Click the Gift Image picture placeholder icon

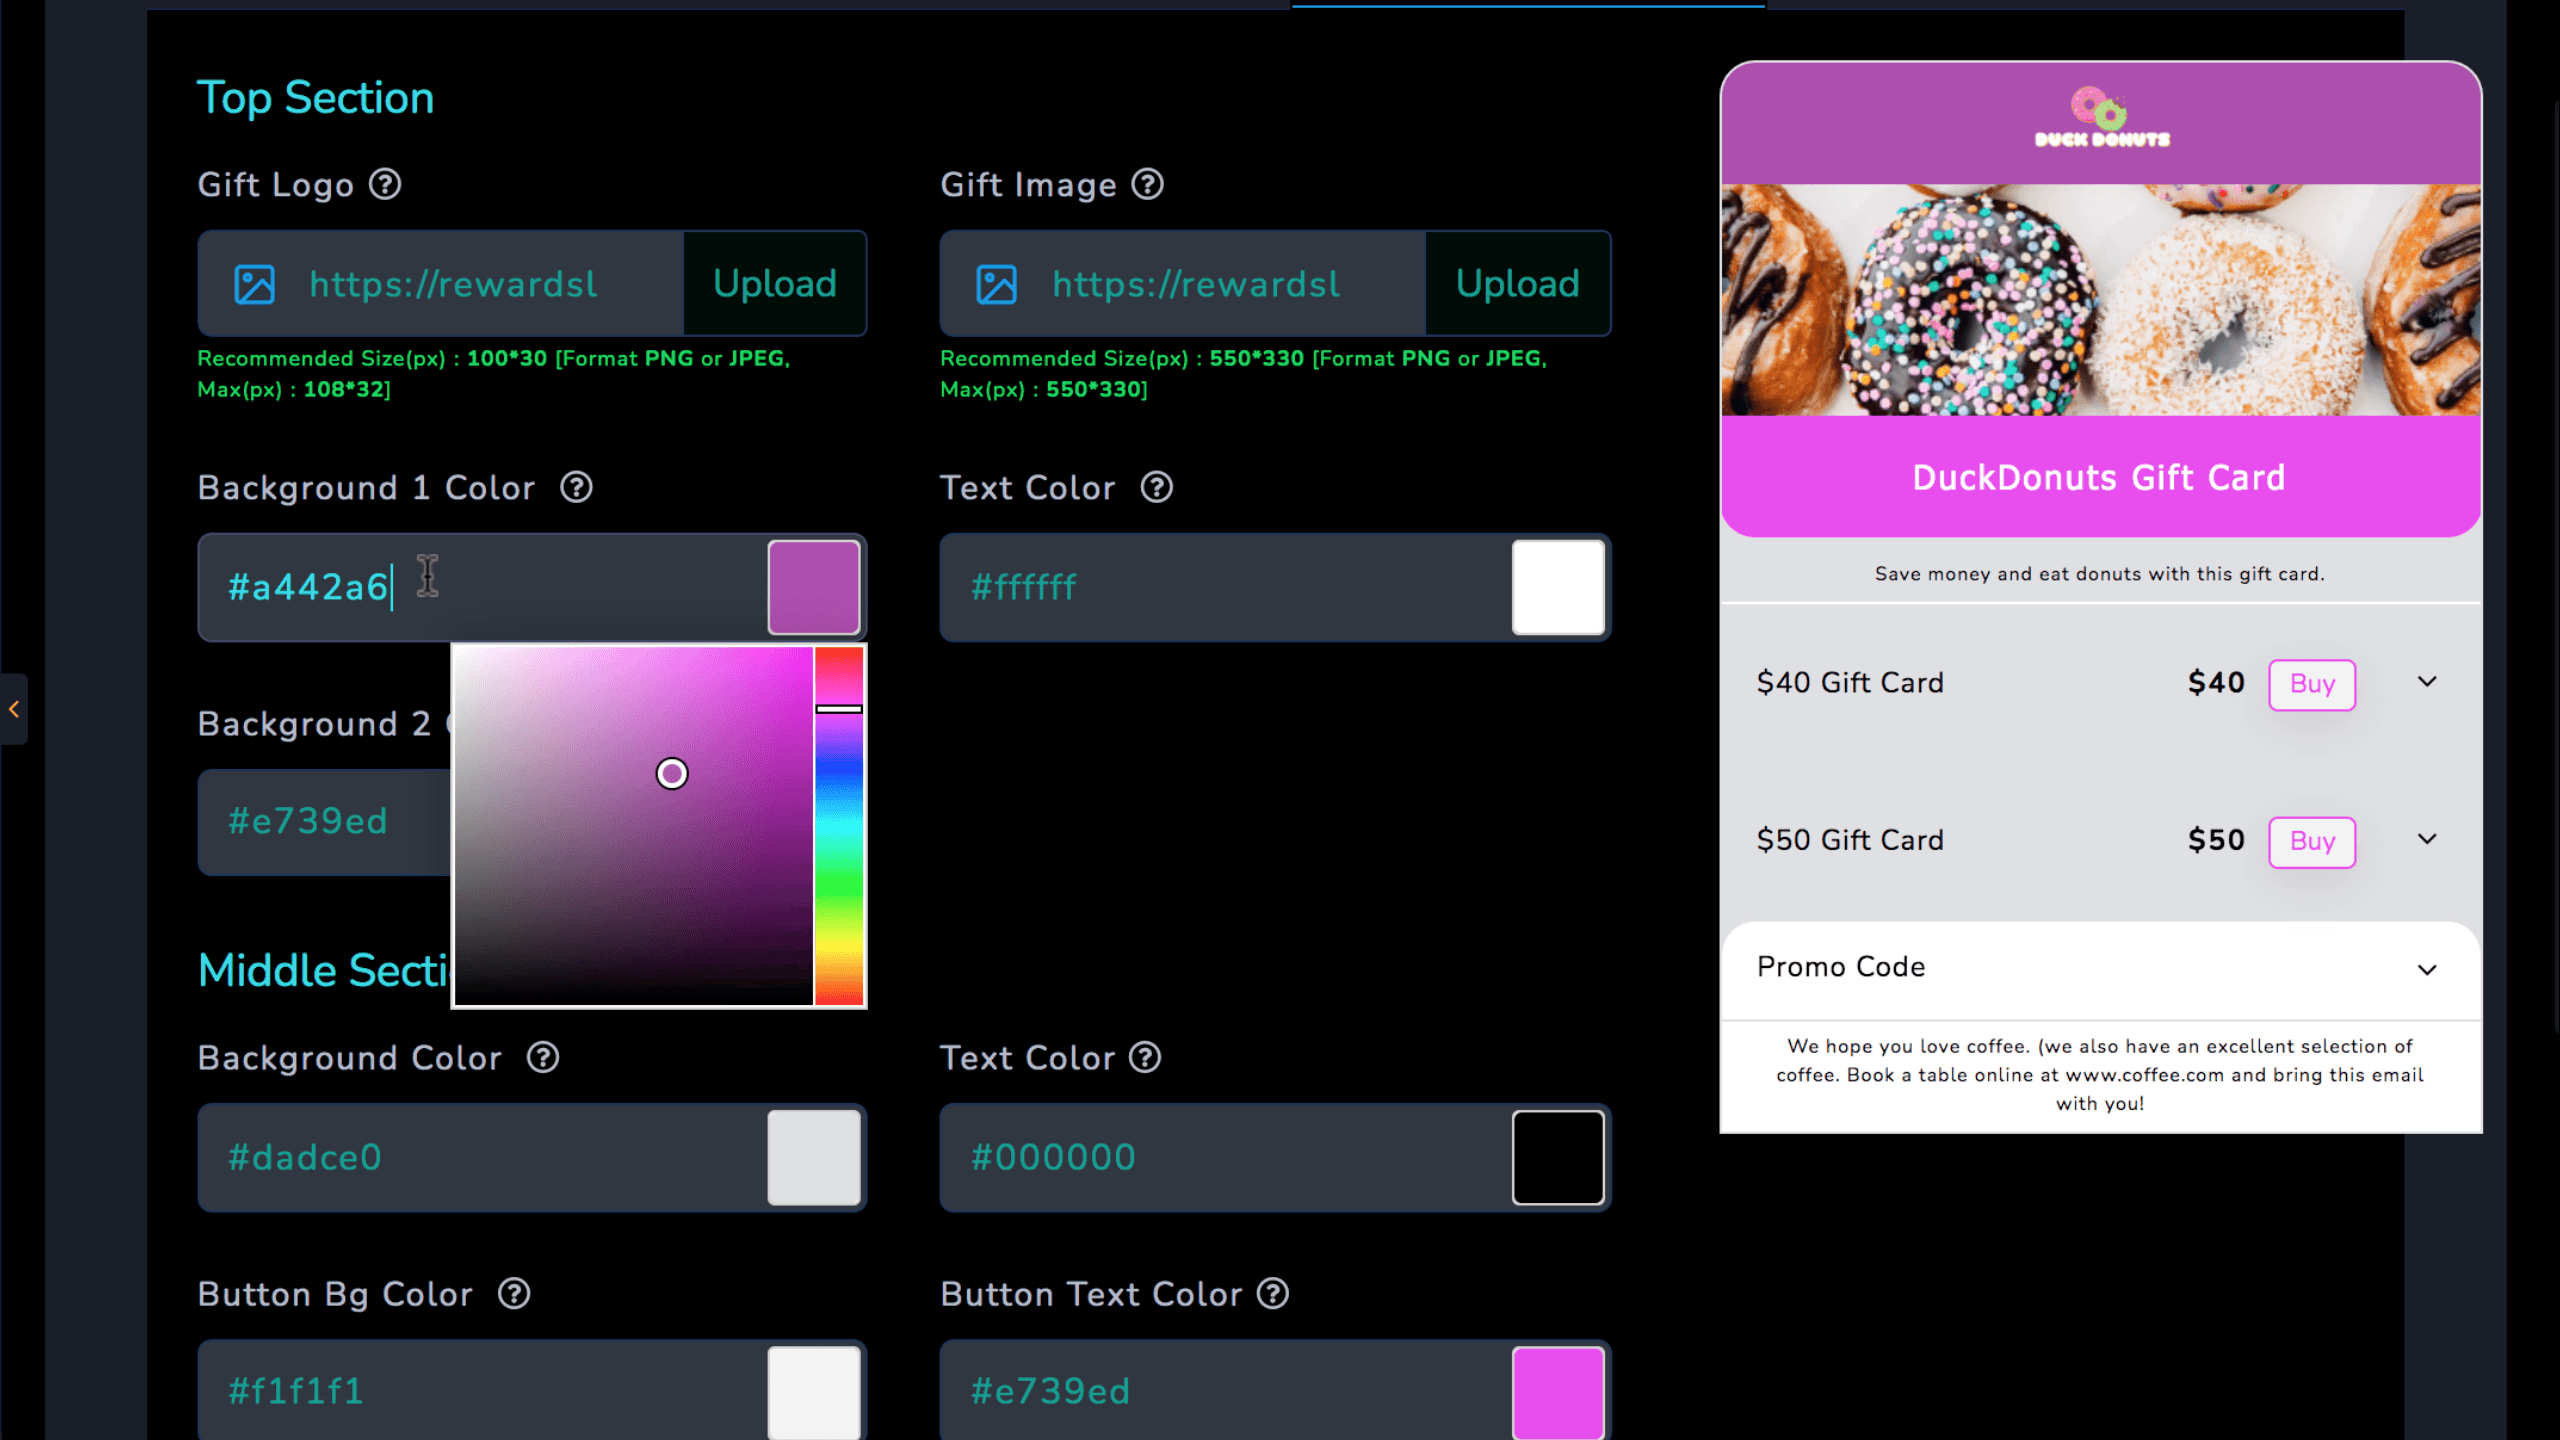[996, 284]
